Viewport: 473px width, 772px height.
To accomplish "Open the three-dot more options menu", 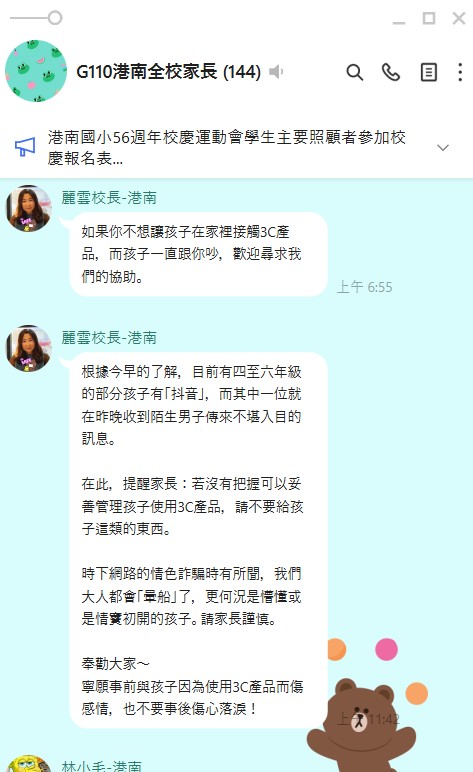I will point(460,72).
